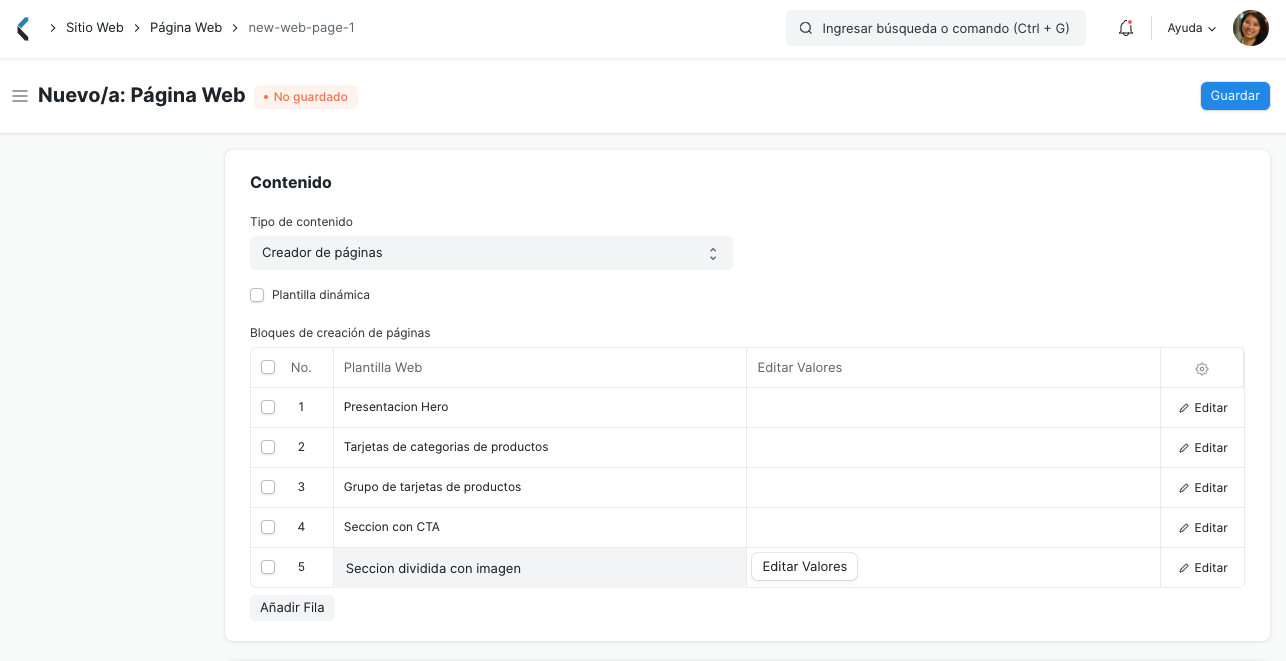Viewport: 1286px width, 661px height.
Task: Click Añadir Fila to add a row
Action: (x=292, y=607)
